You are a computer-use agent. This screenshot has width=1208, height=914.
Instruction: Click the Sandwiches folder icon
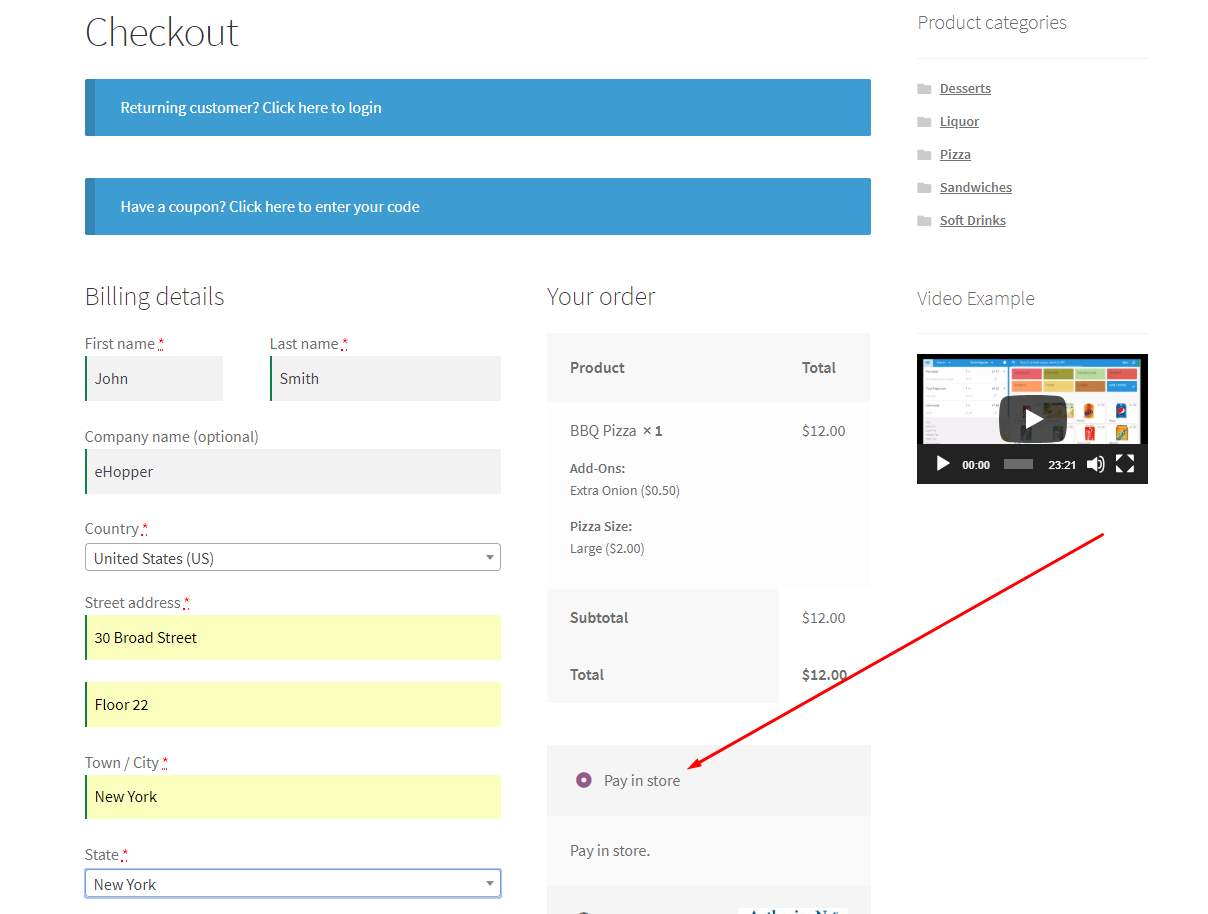tap(924, 188)
